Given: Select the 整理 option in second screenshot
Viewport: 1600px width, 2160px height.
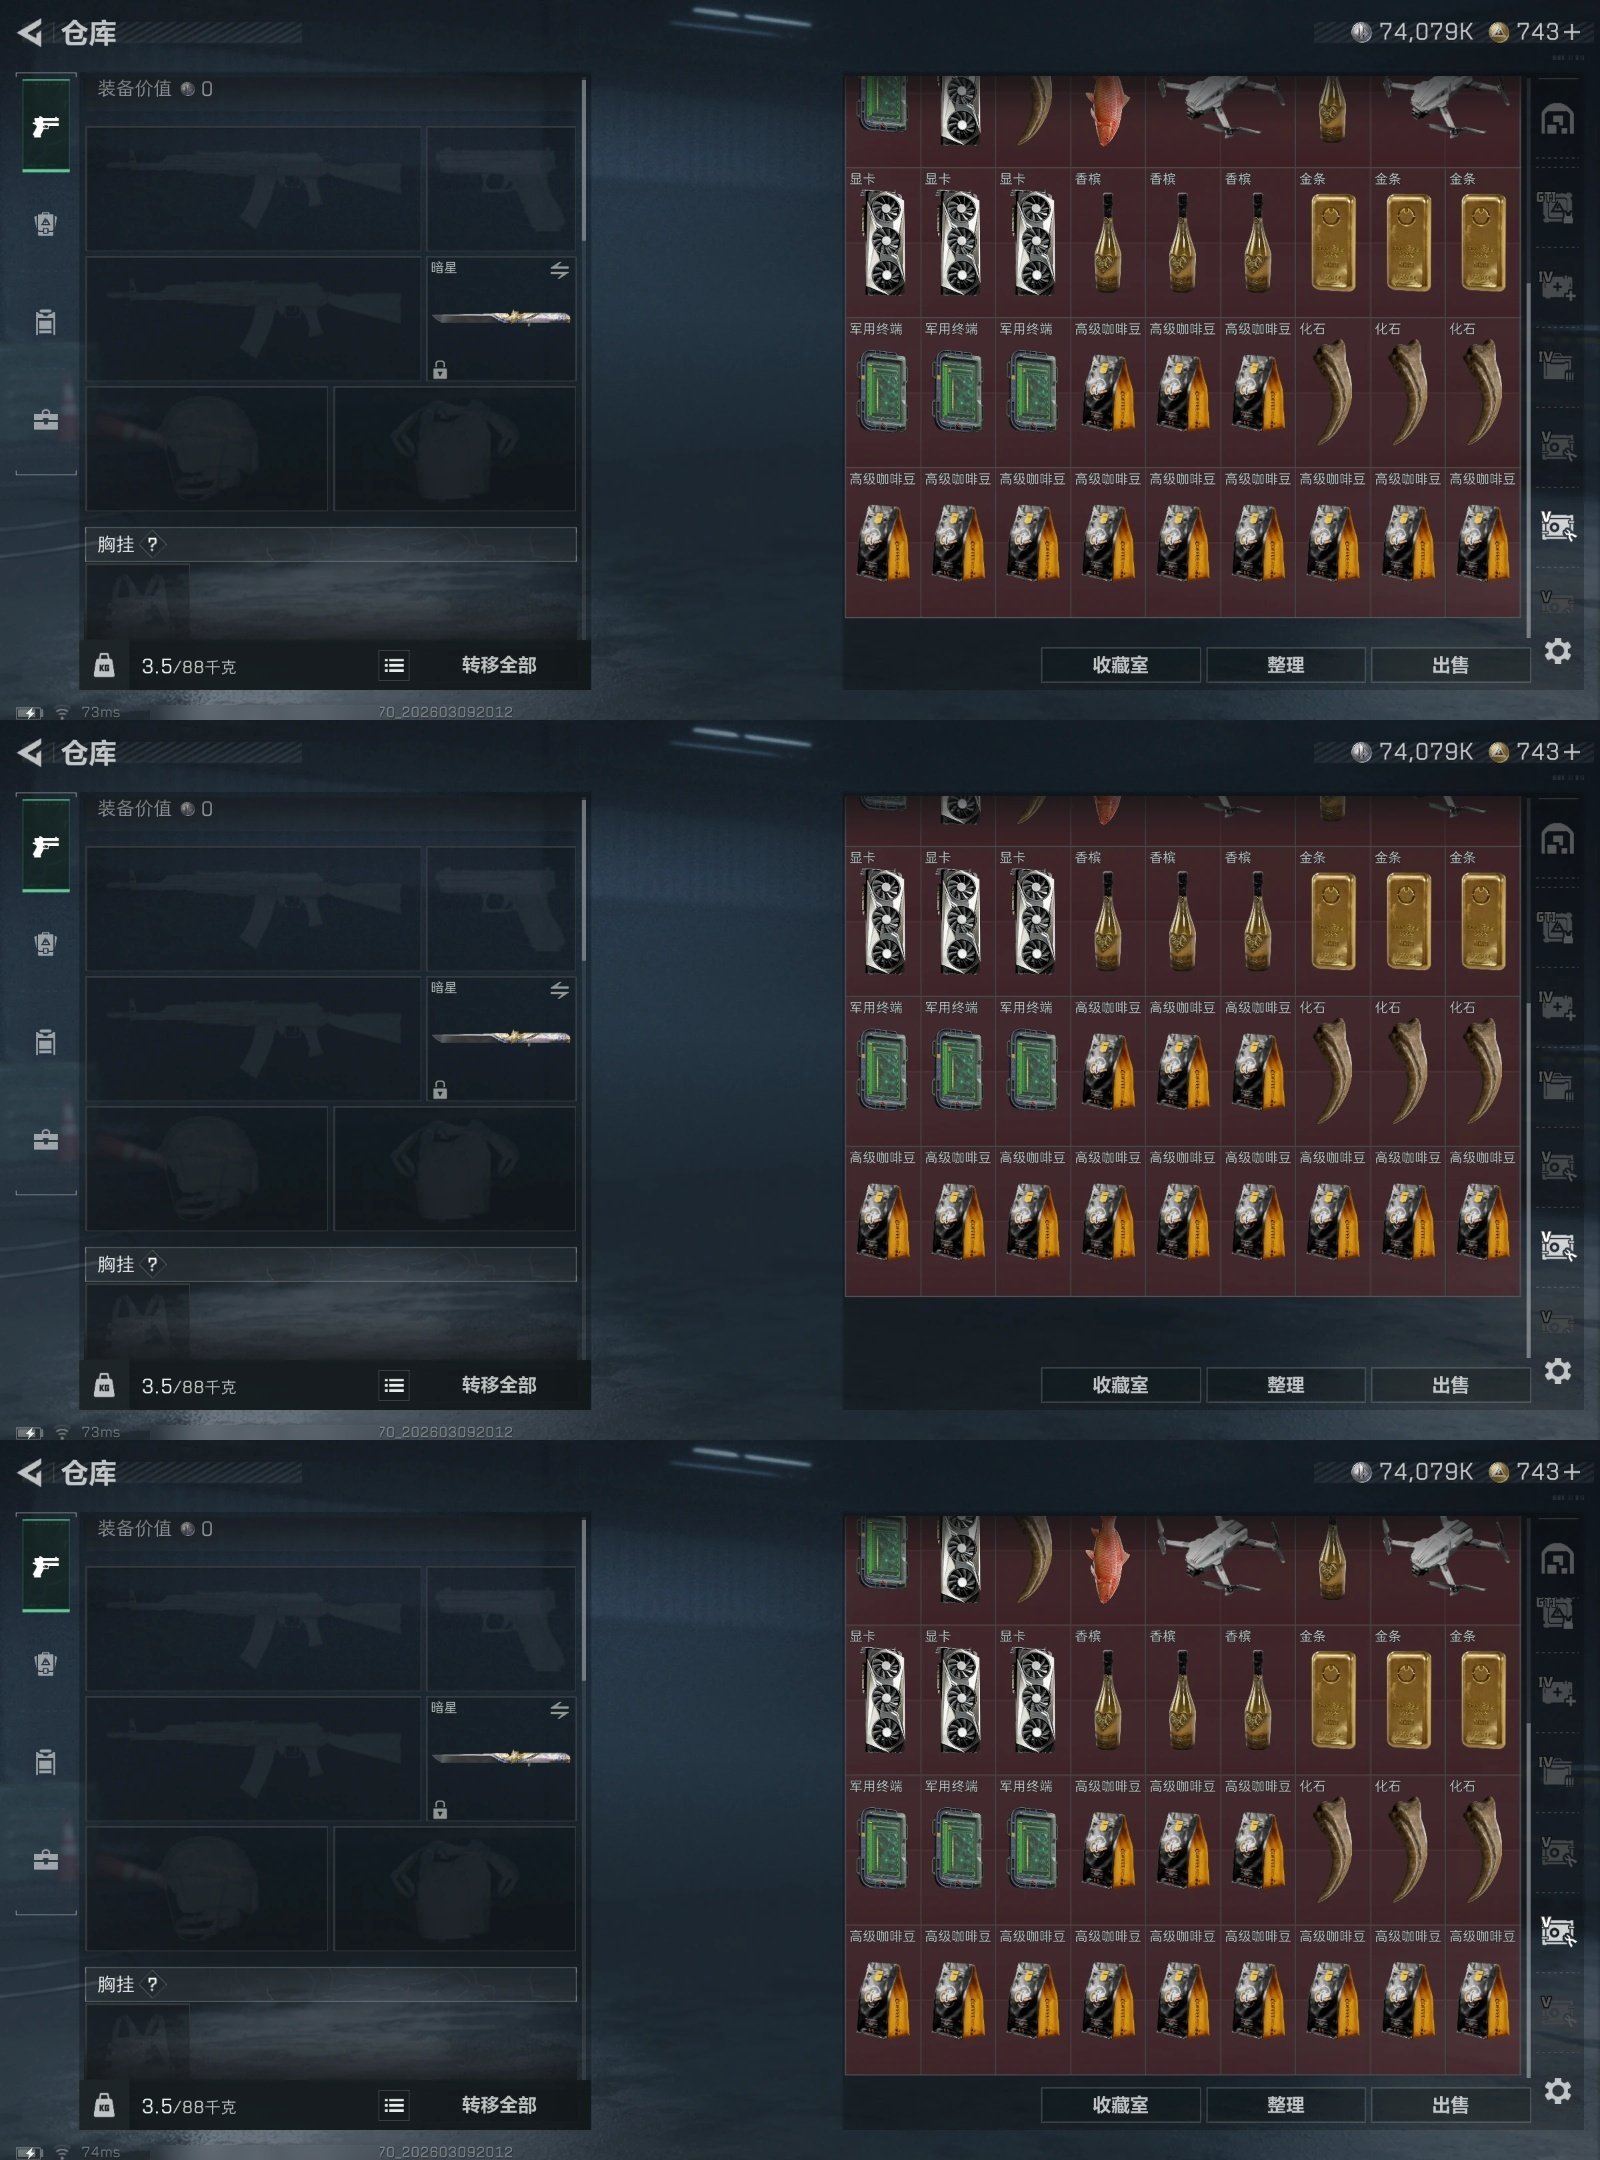Looking at the screenshot, I should pyautogui.click(x=1285, y=1385).
